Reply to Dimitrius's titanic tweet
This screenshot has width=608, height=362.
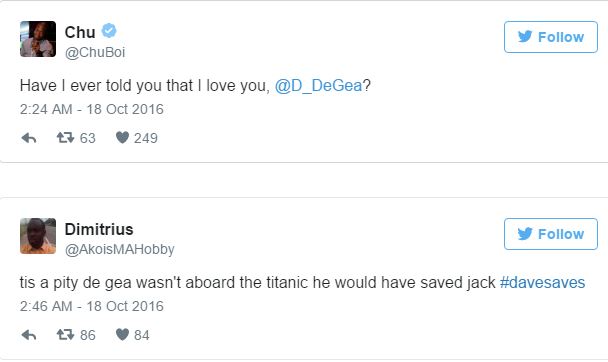(29, 335)
